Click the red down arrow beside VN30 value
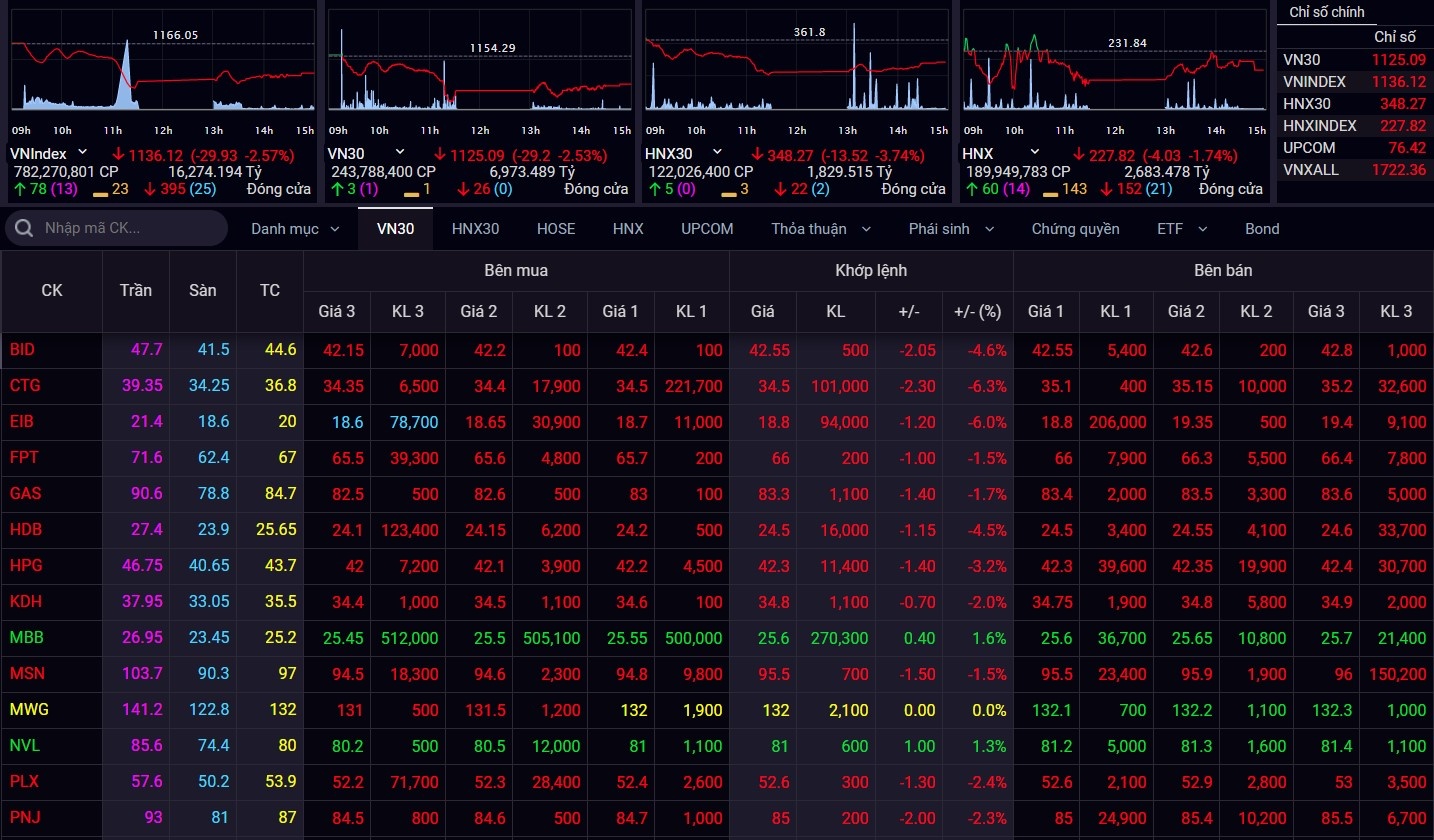 click(439, 155)
